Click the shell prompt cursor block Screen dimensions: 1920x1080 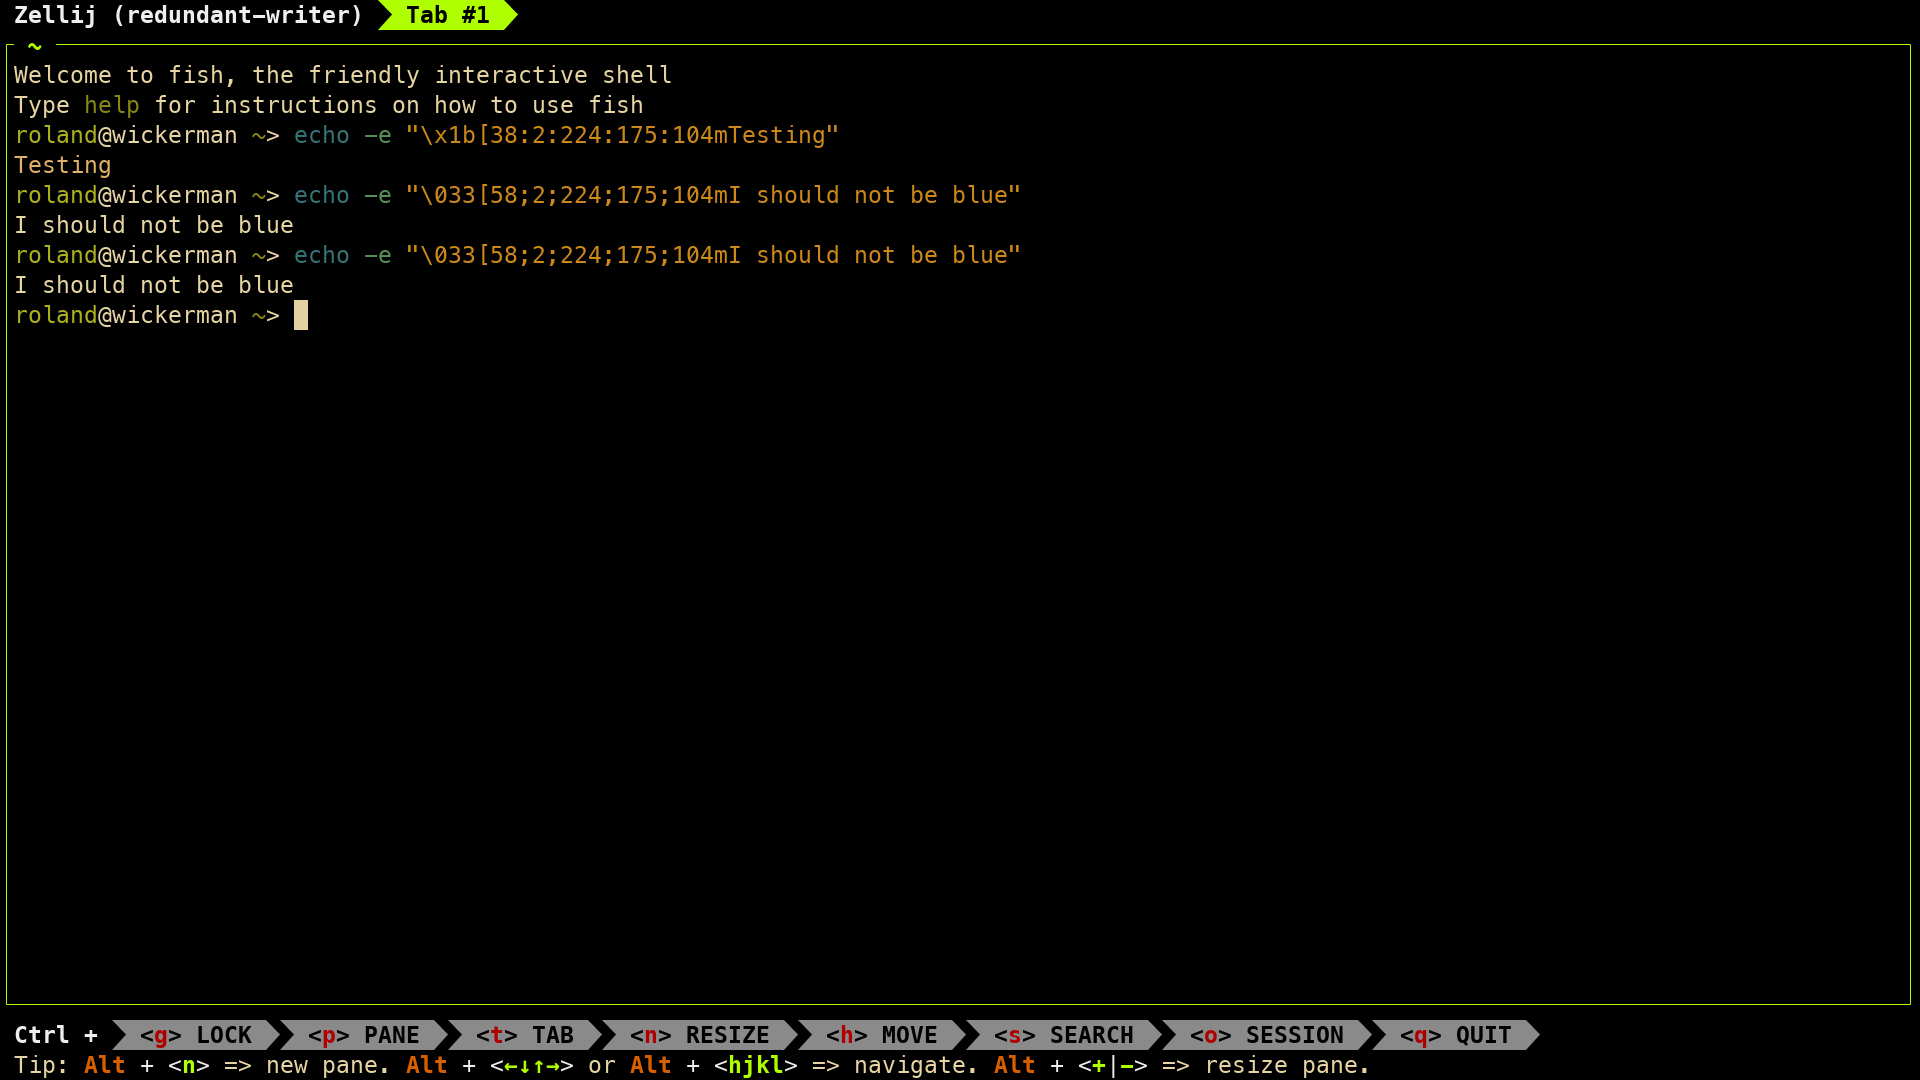pyautogui.click(x=301, y=315)
